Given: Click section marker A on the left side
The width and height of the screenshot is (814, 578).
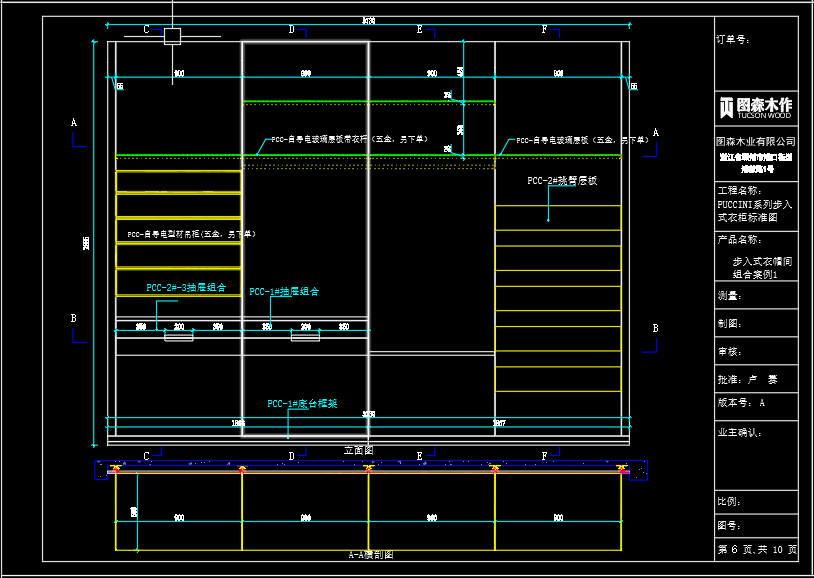Looking at the screenshot, I should point(74,123).
